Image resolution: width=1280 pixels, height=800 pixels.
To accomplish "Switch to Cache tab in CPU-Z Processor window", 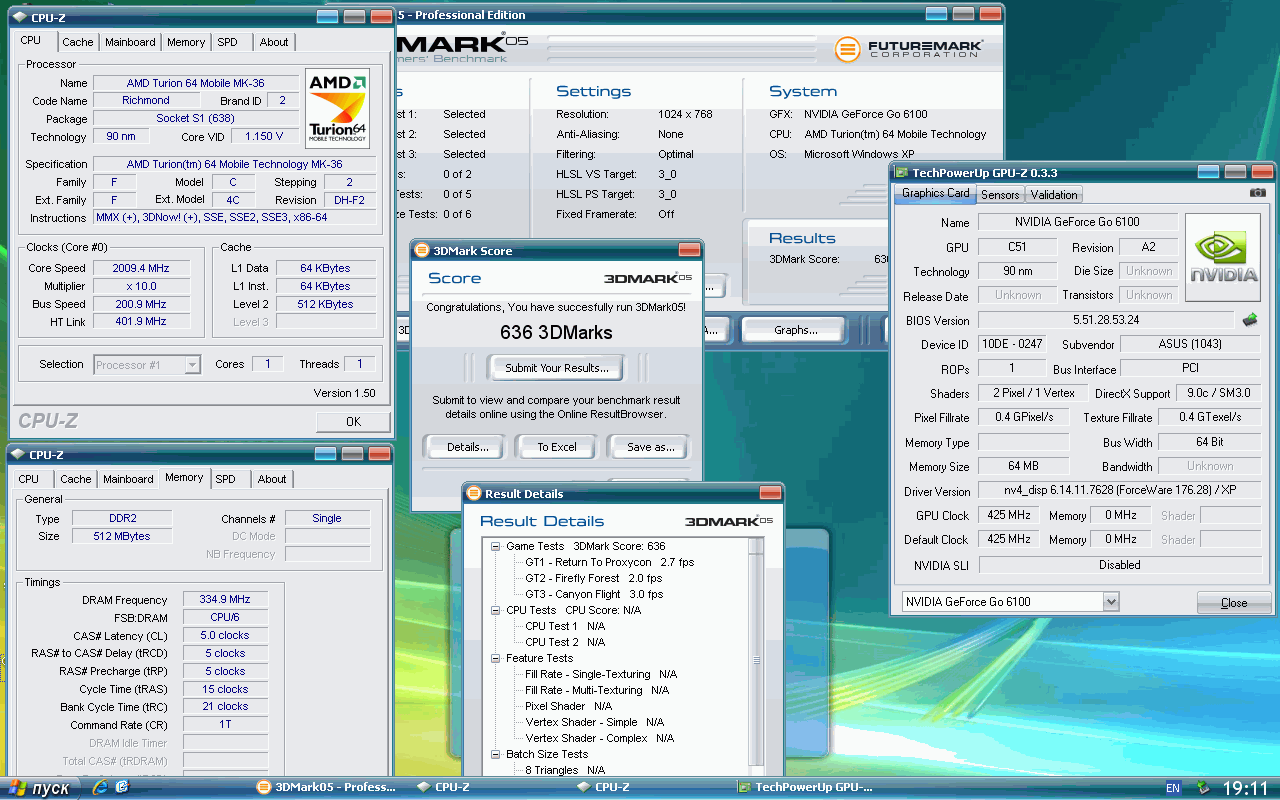I will pyautogui.click(x=77, y=42).
